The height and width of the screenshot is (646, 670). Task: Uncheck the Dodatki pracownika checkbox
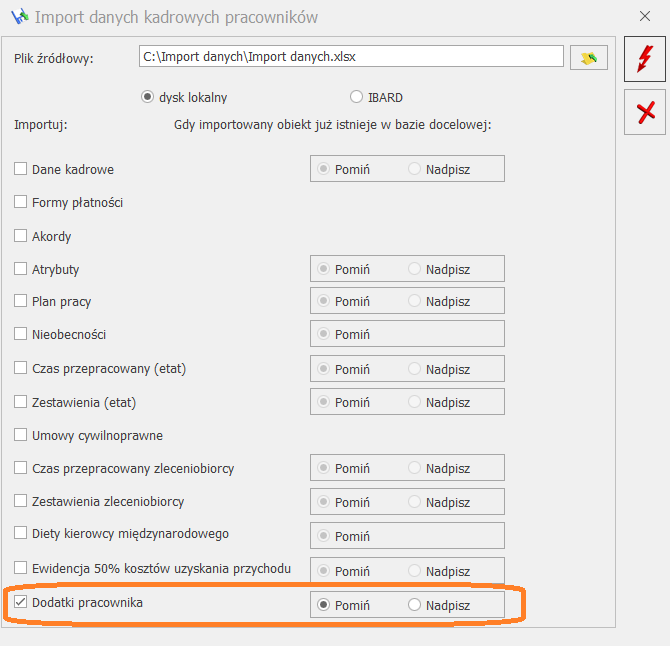click(21, 602)
